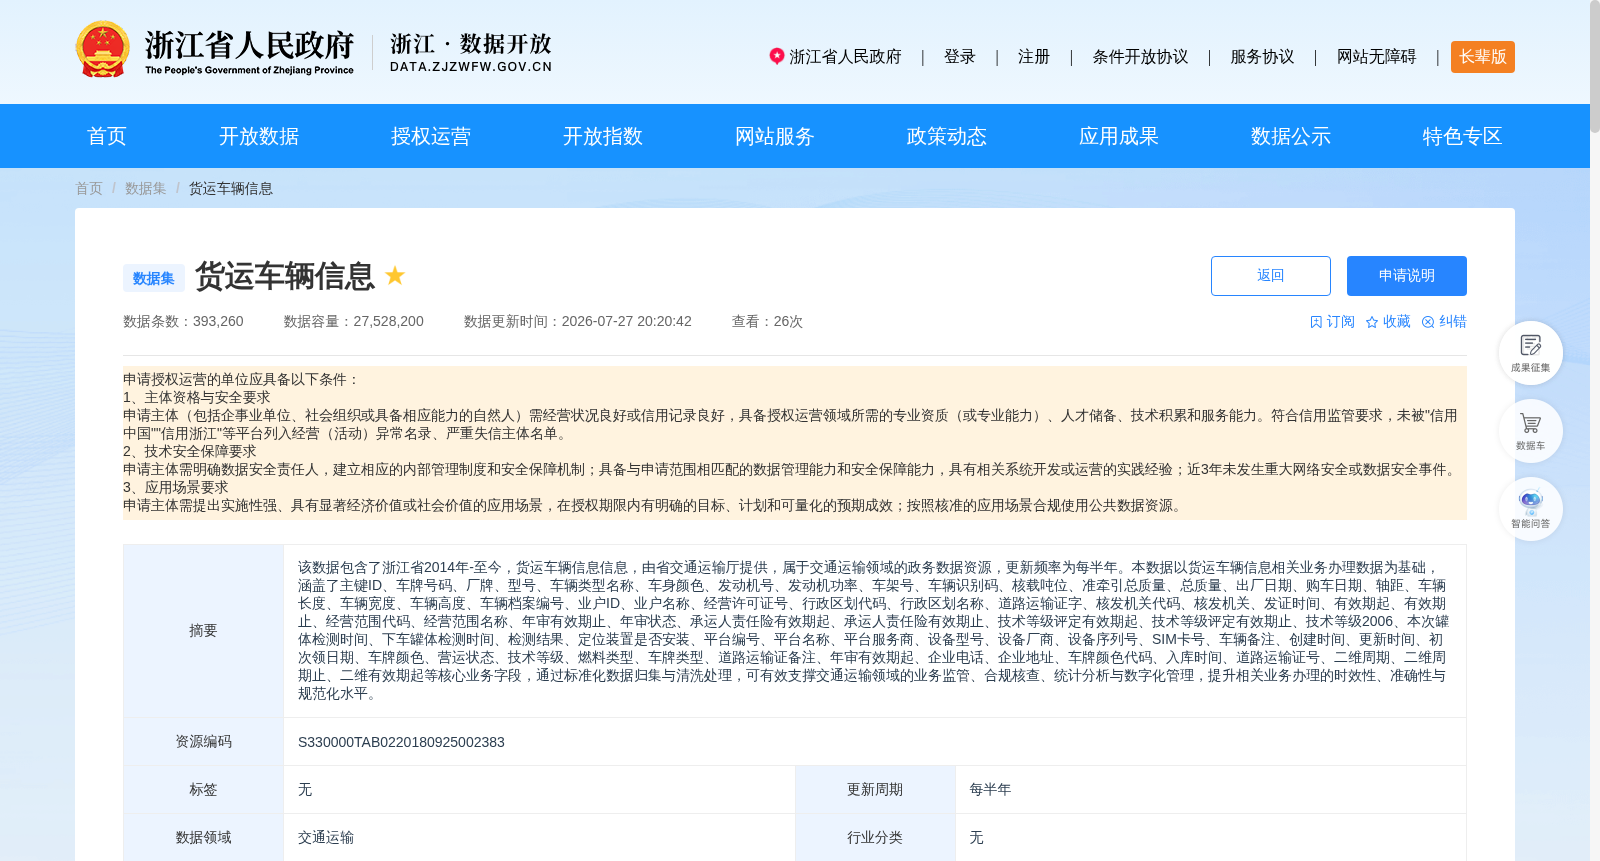Click the 数据领域 row label
The height and width of the screenshot is (861, 1600).
203,838
